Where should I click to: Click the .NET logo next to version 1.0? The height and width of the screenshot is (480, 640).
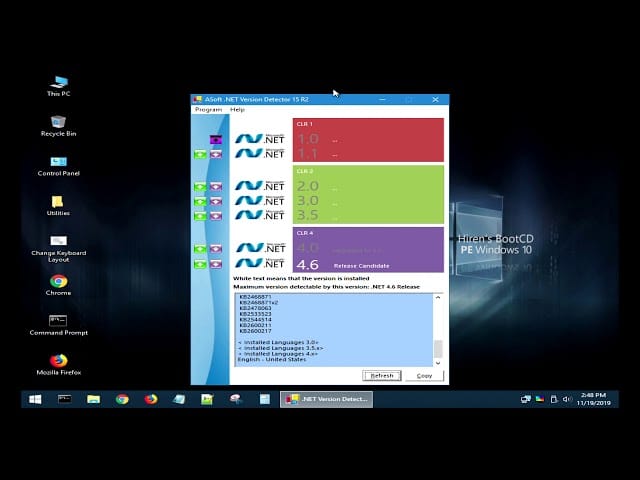[260, 139]
